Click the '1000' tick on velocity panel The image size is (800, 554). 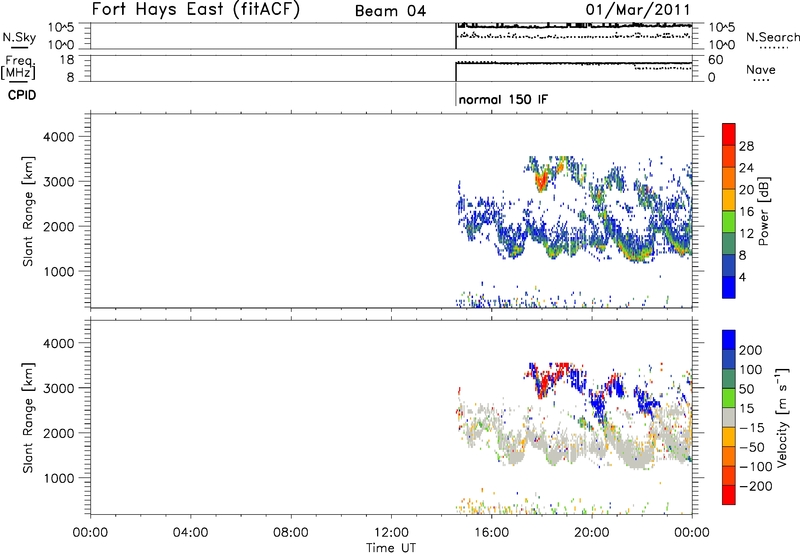(x=59, y=479)
